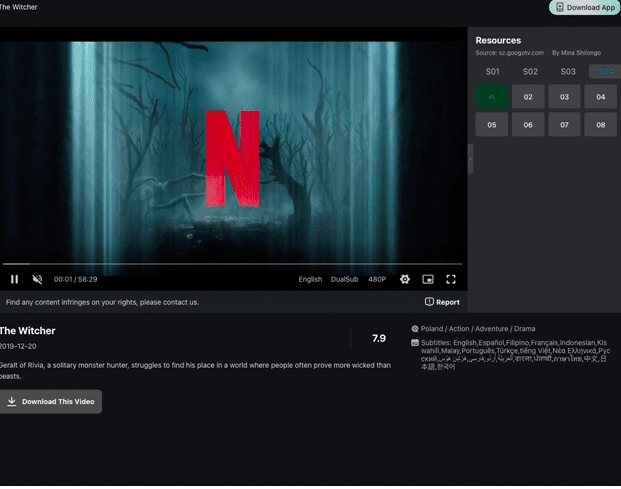621x489 pixels.
Task: Click the currently playing episode 01 tile
Action: tap(491, 97)
